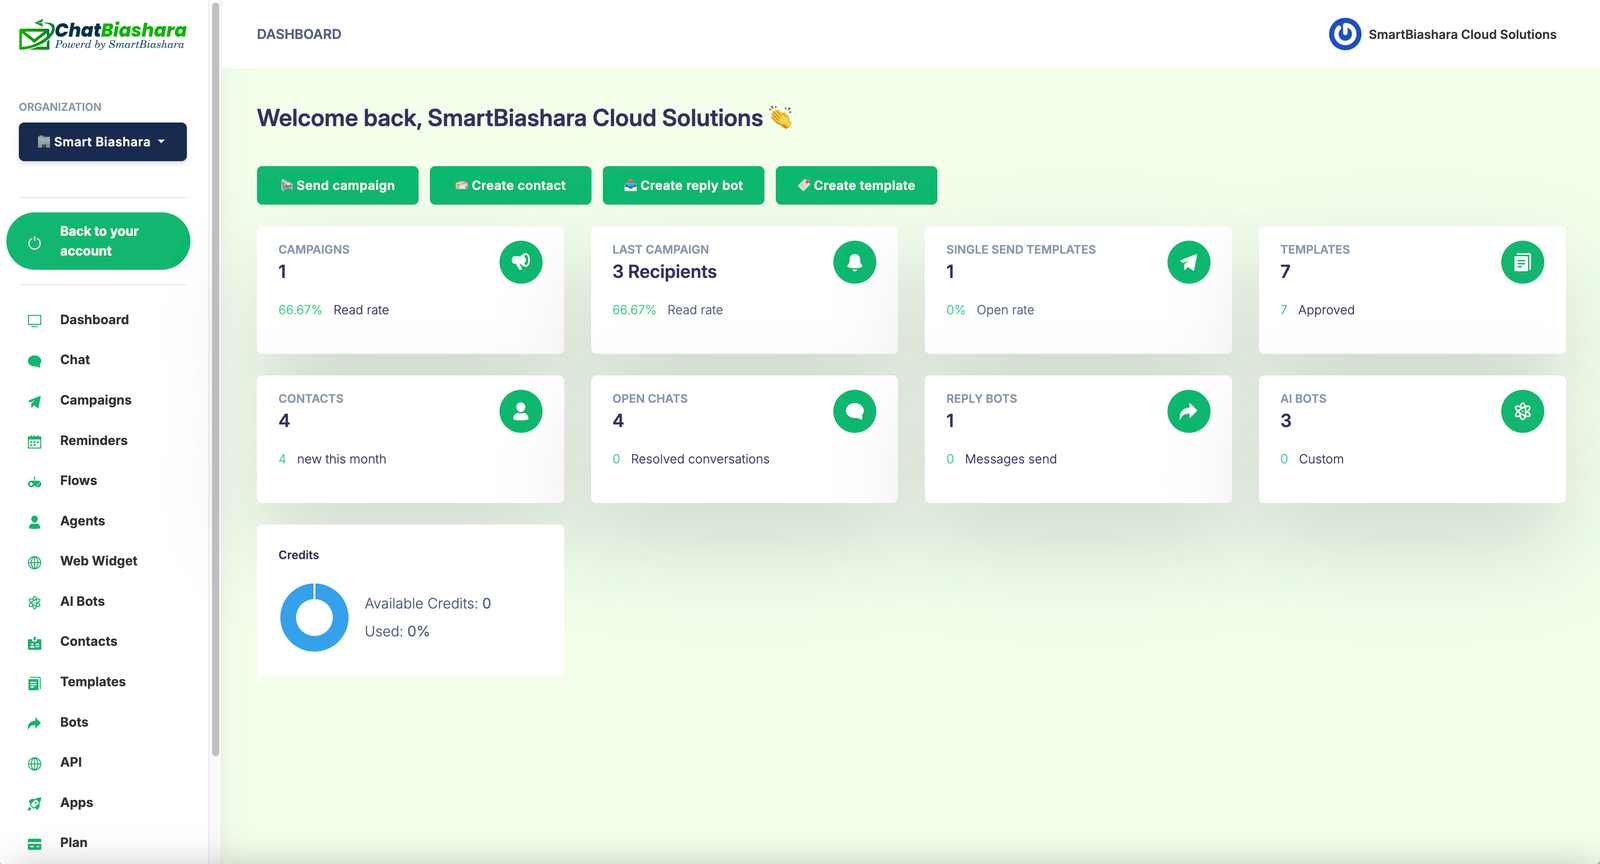Open the Dashboard menu item
The image size is (1600, 864).
click(94, 320)
